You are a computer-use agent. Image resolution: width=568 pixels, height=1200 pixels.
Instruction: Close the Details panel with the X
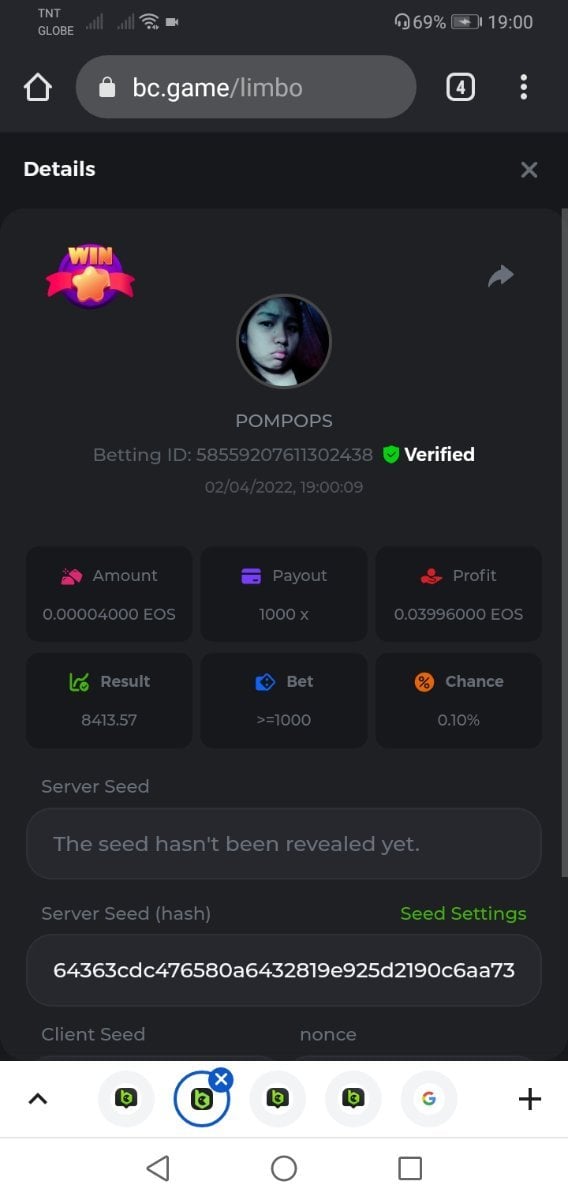click(529, 170)
